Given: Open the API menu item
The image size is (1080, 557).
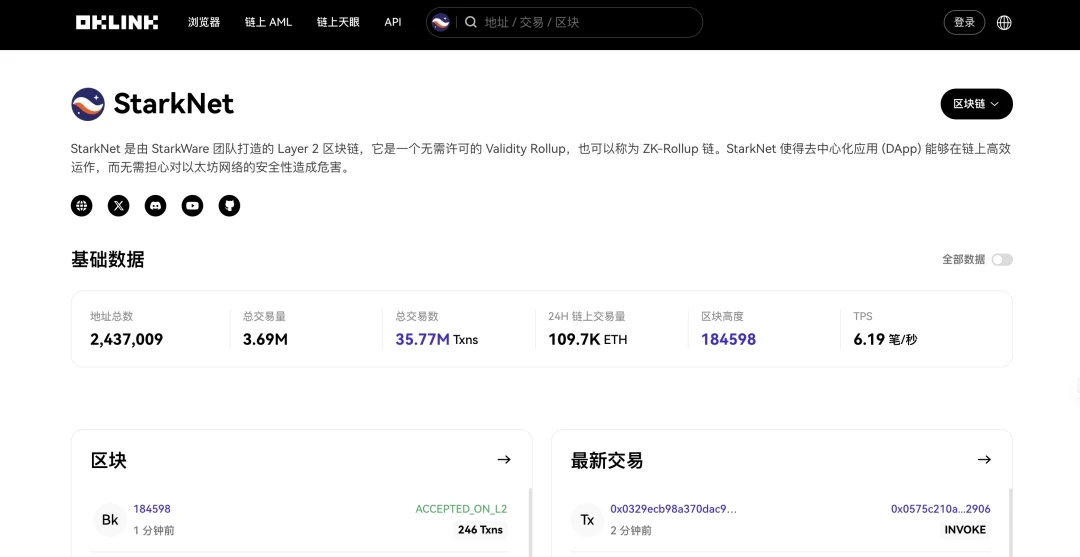Looking at the screenshot, I should (x=393, y=22).
